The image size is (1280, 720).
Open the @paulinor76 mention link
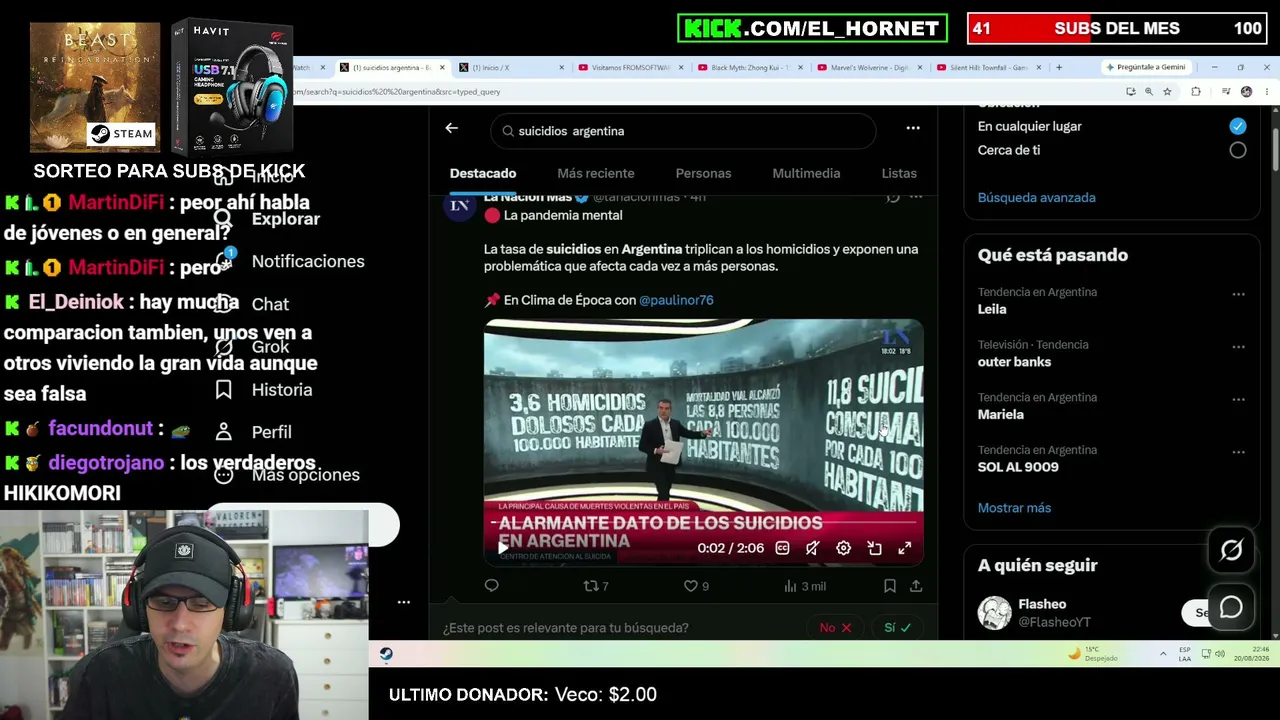pos(676,300)
